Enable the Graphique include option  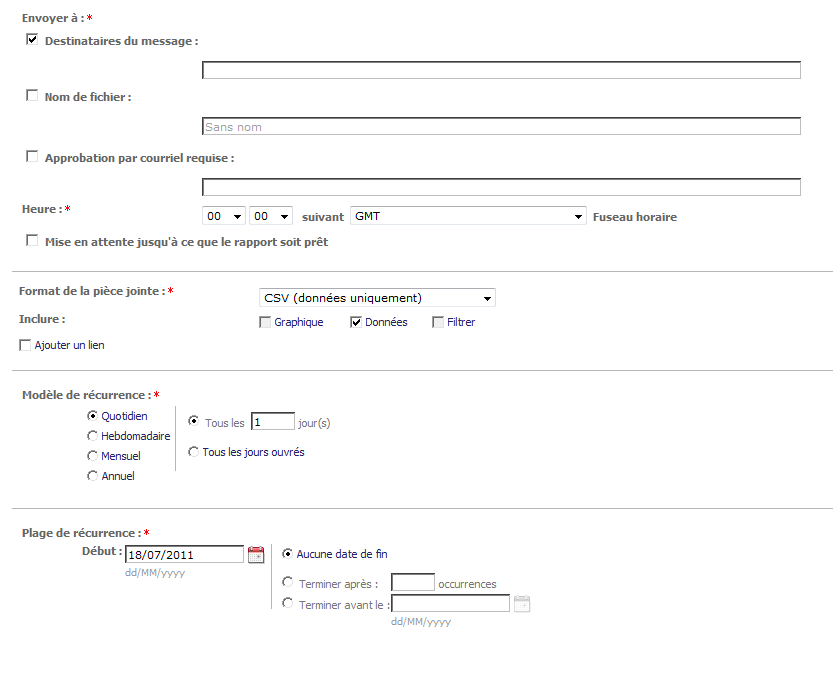click(265, 322)
